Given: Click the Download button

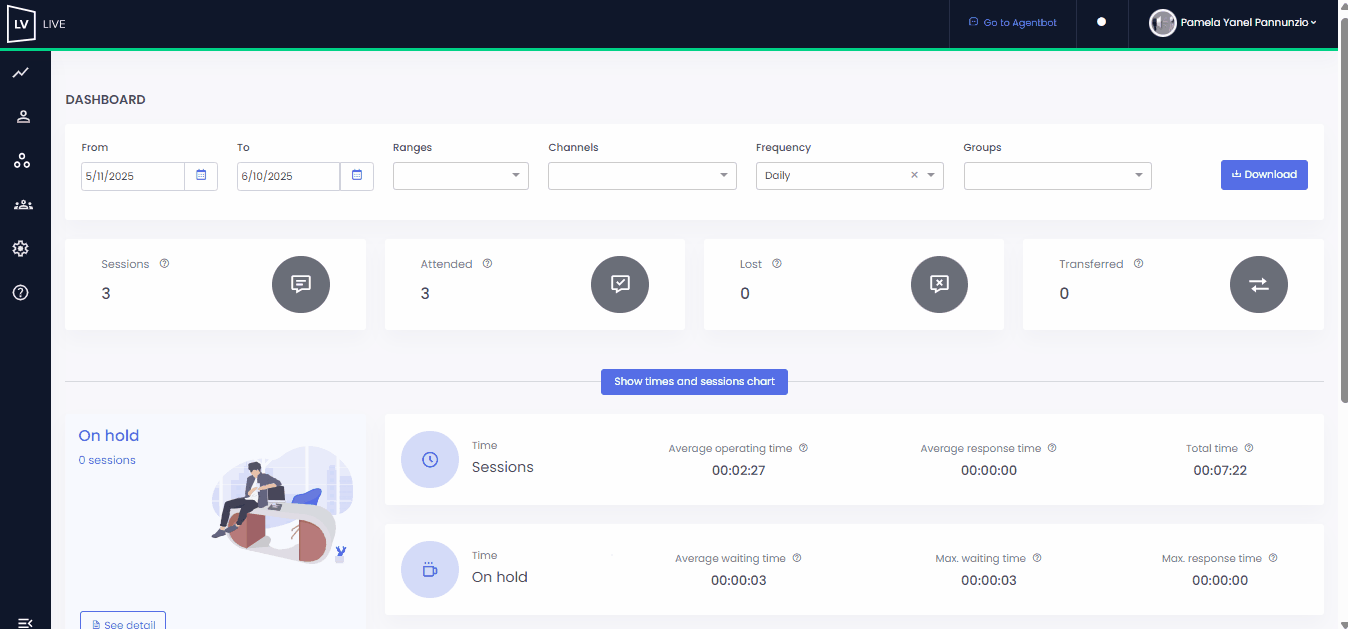Looking at the screenshot, I should click(x=1264, y=174).
